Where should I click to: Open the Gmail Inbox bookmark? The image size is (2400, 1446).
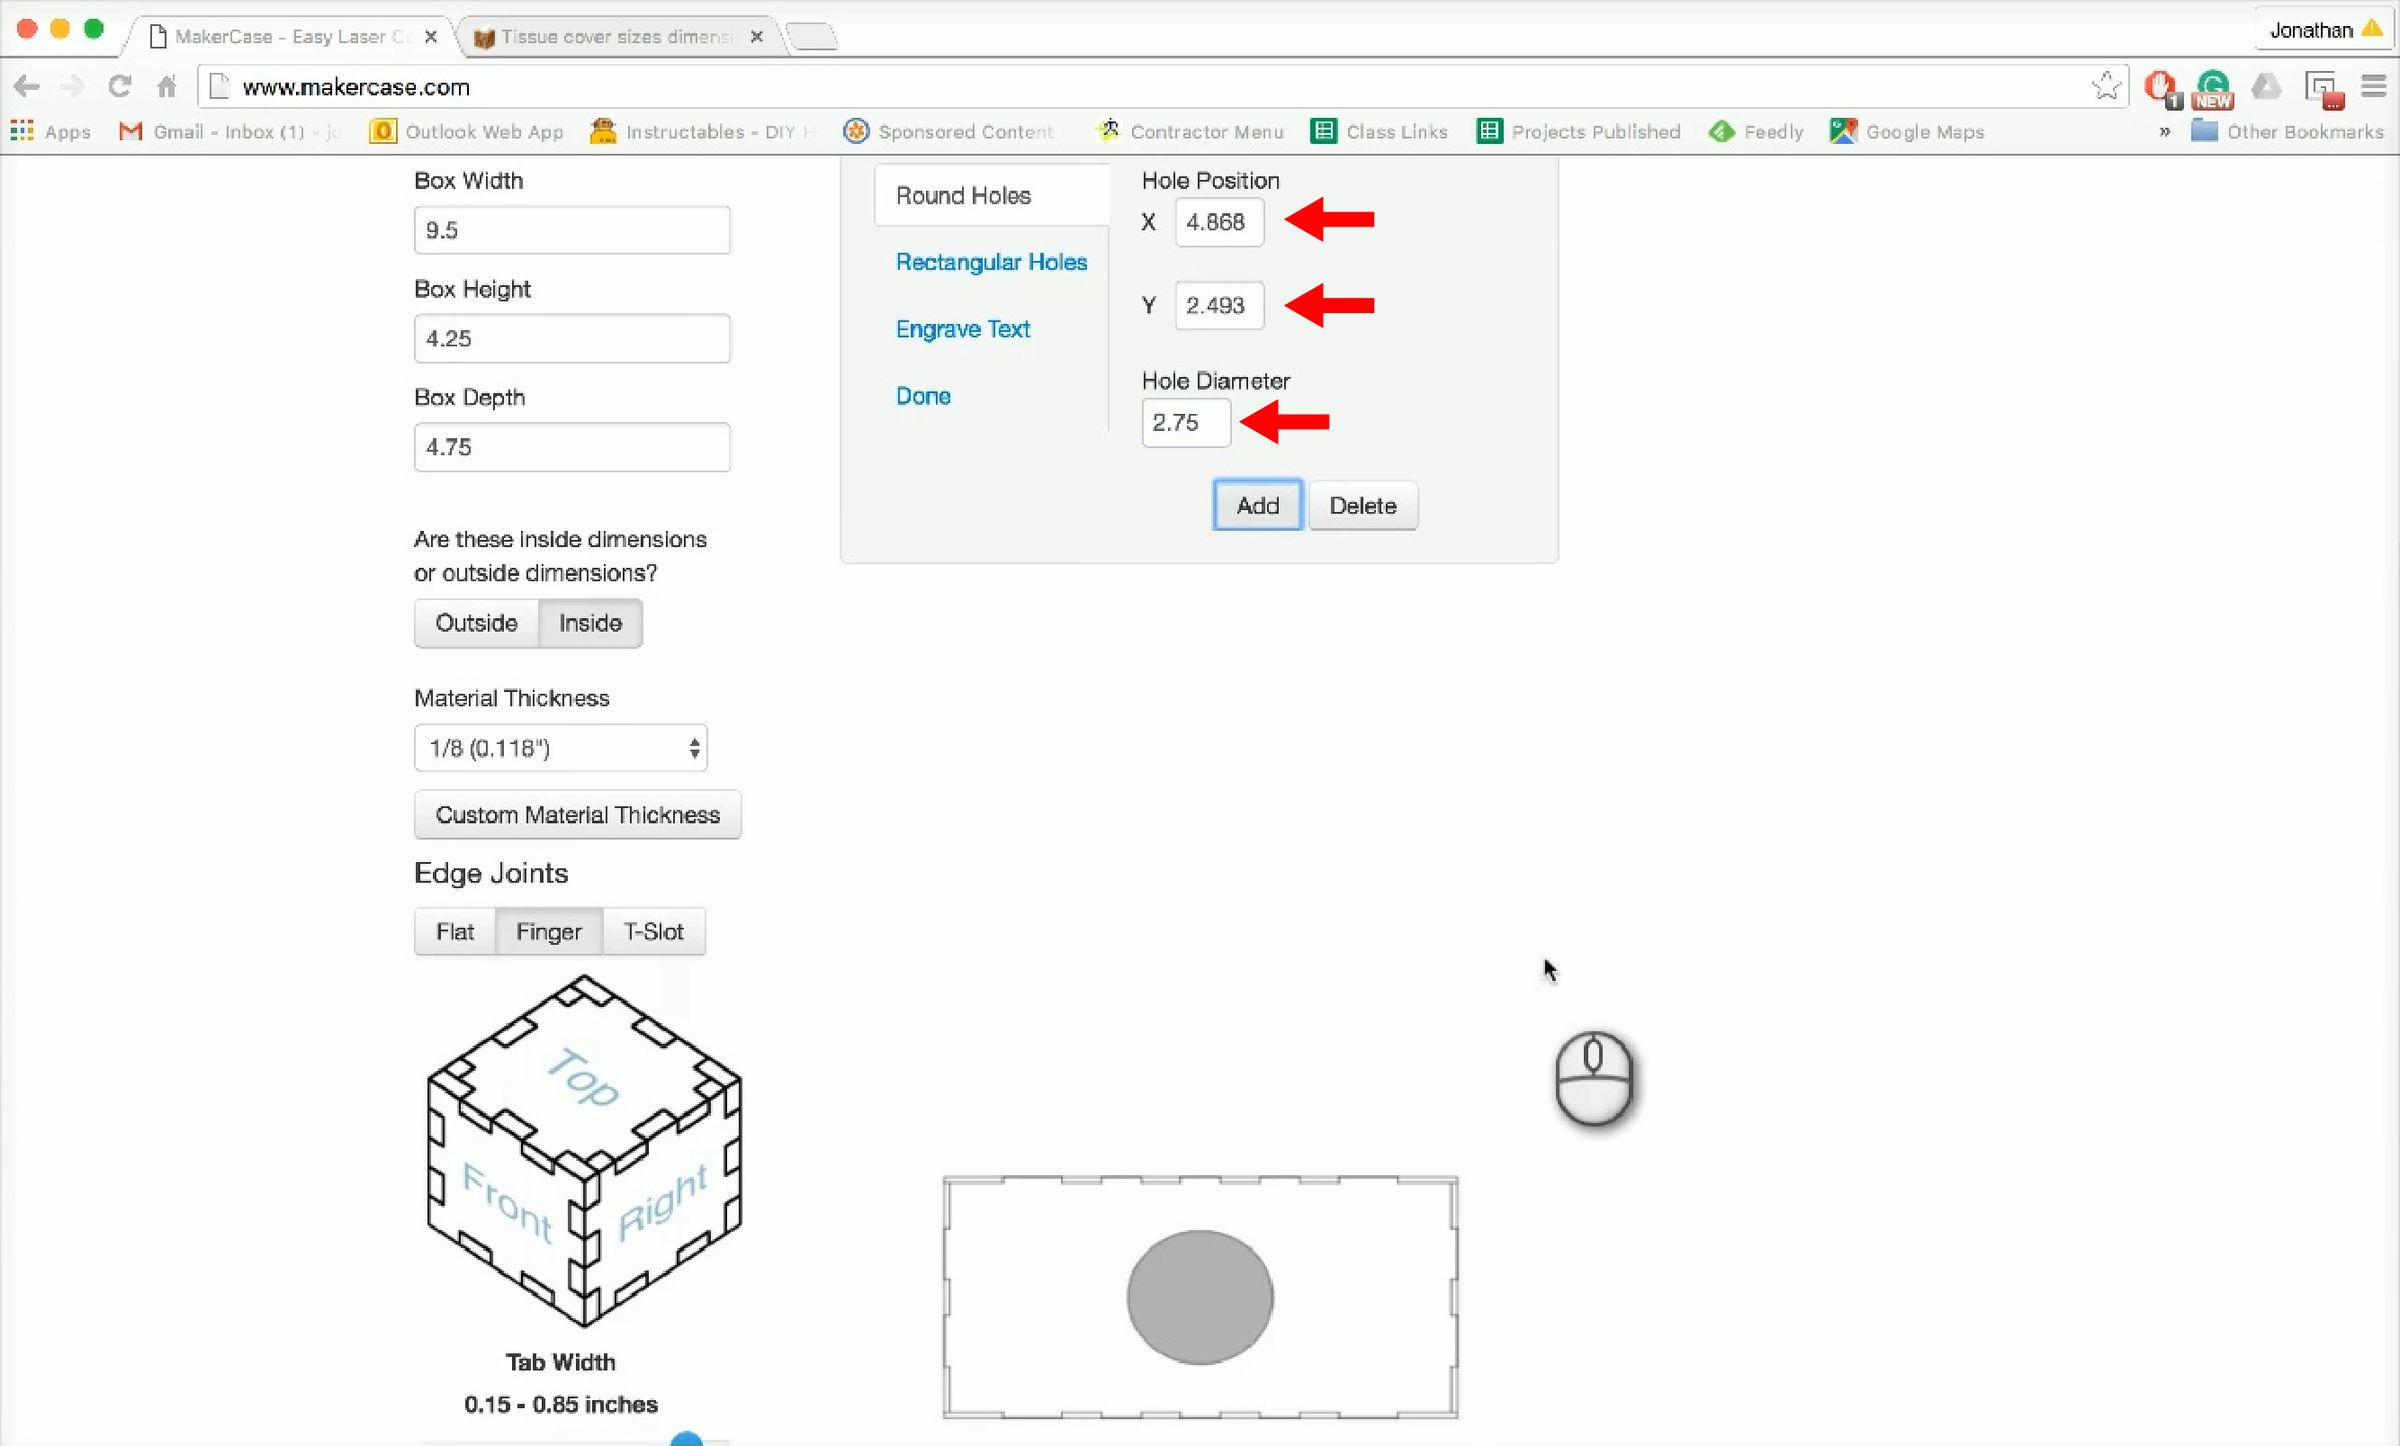coord(229,132)
